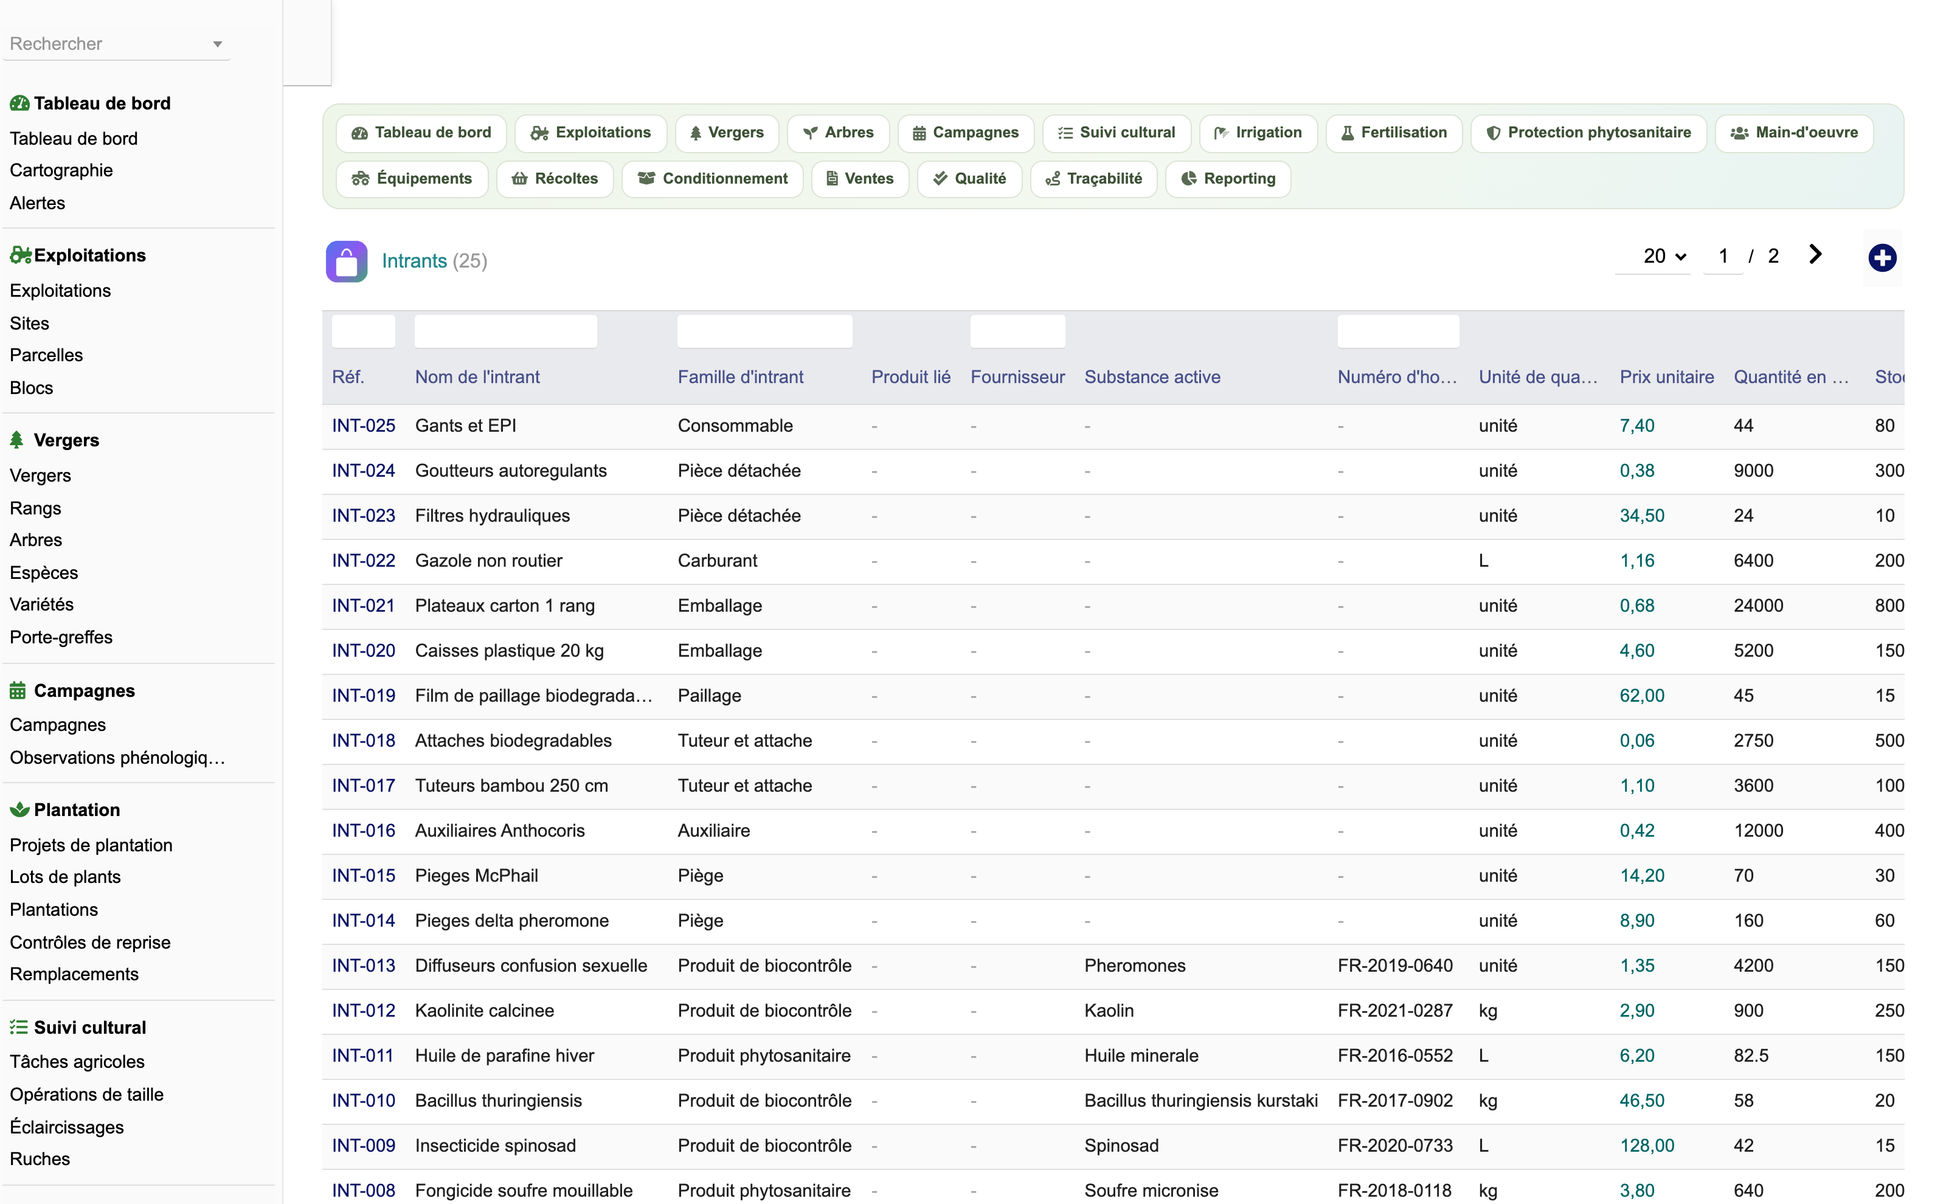Click the Irrigation tab icon
This screenshot has height=1204, width=1946.
pos(1221,133)
